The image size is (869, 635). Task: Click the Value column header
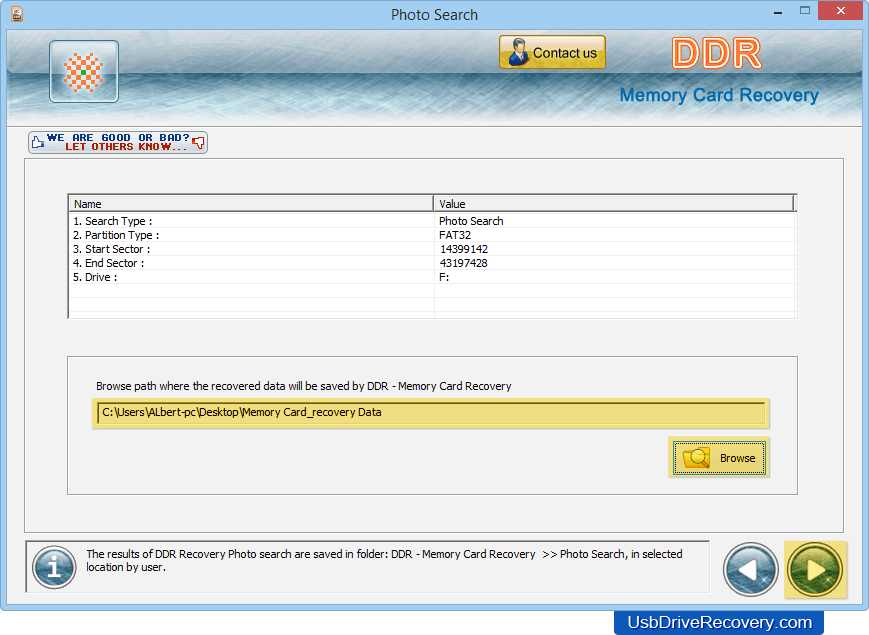614,203
